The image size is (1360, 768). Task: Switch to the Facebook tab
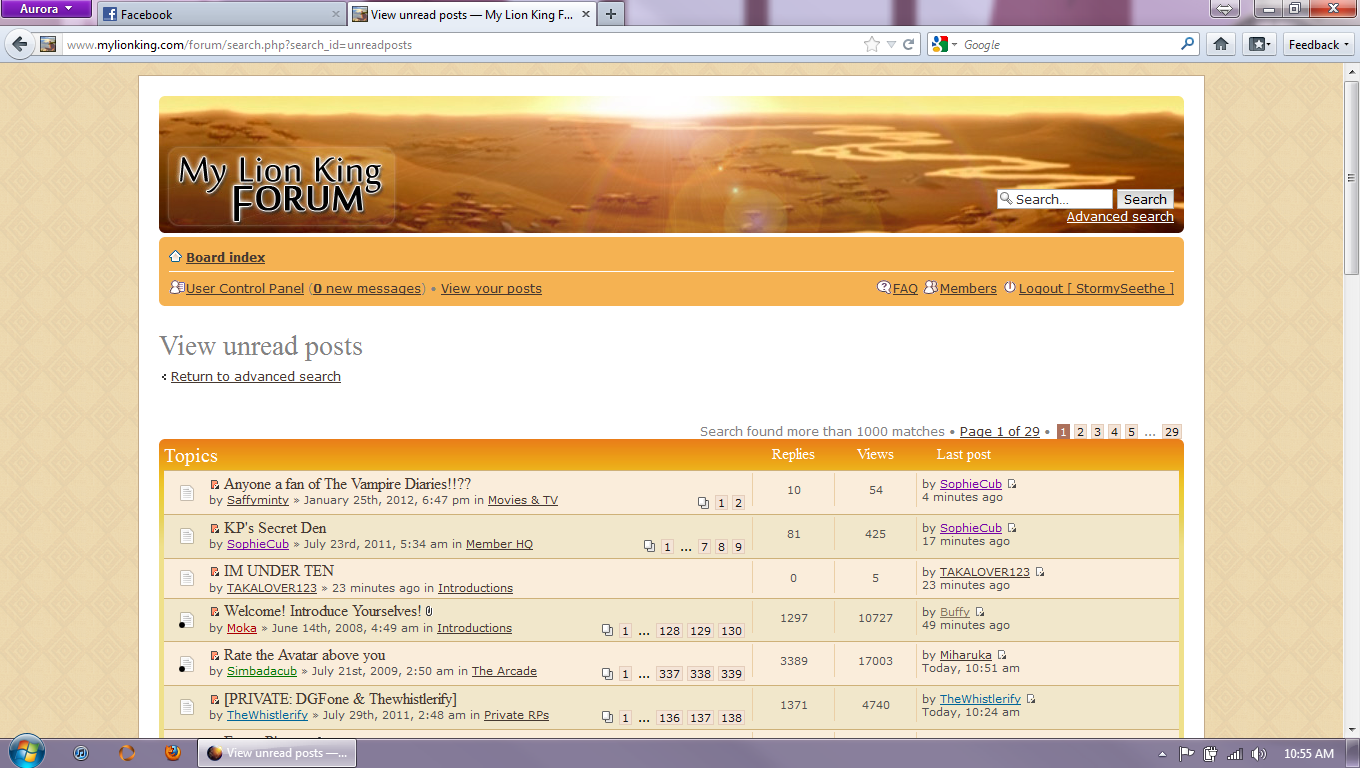click(x=220, y=14)
